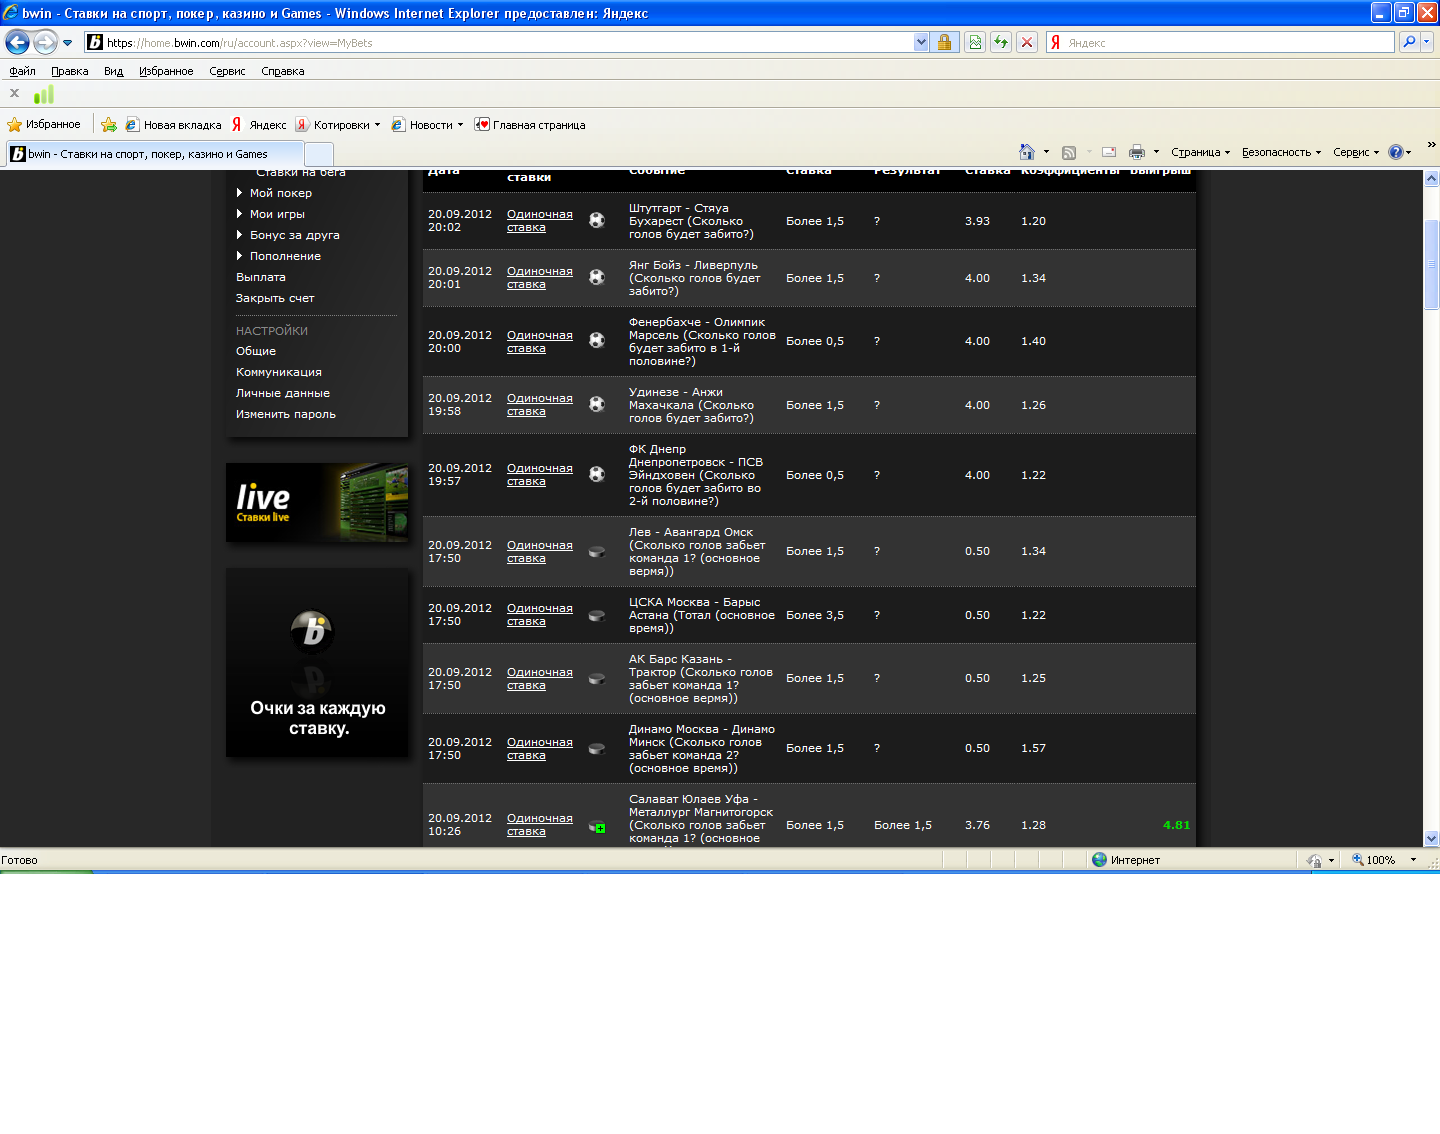This screenshot has height=1134, width=1440.
Task: Click the address bar URL field
Action: point(500,43)
